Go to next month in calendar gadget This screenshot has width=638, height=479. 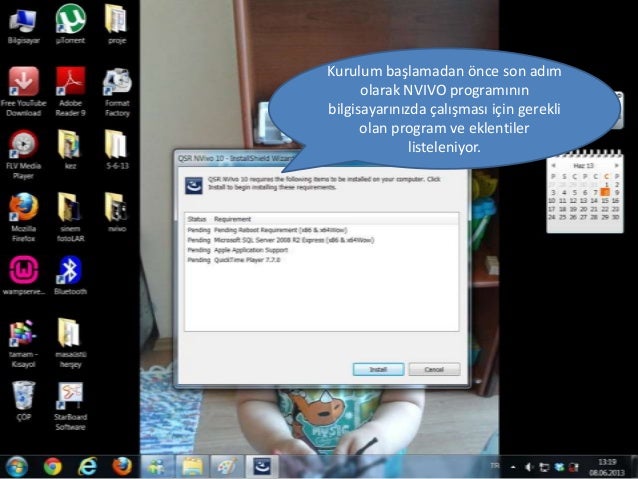coord(616,166)
